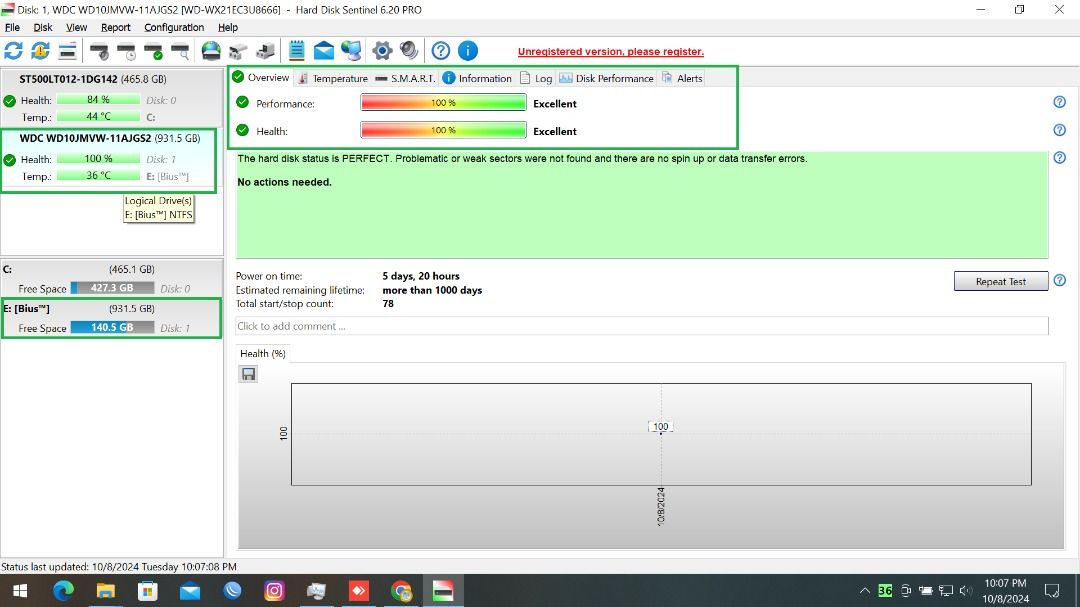The height and width of the screenshot is (607, 1080).
Task: Open File Explorer from the taskbar
Action: point(105,590)
